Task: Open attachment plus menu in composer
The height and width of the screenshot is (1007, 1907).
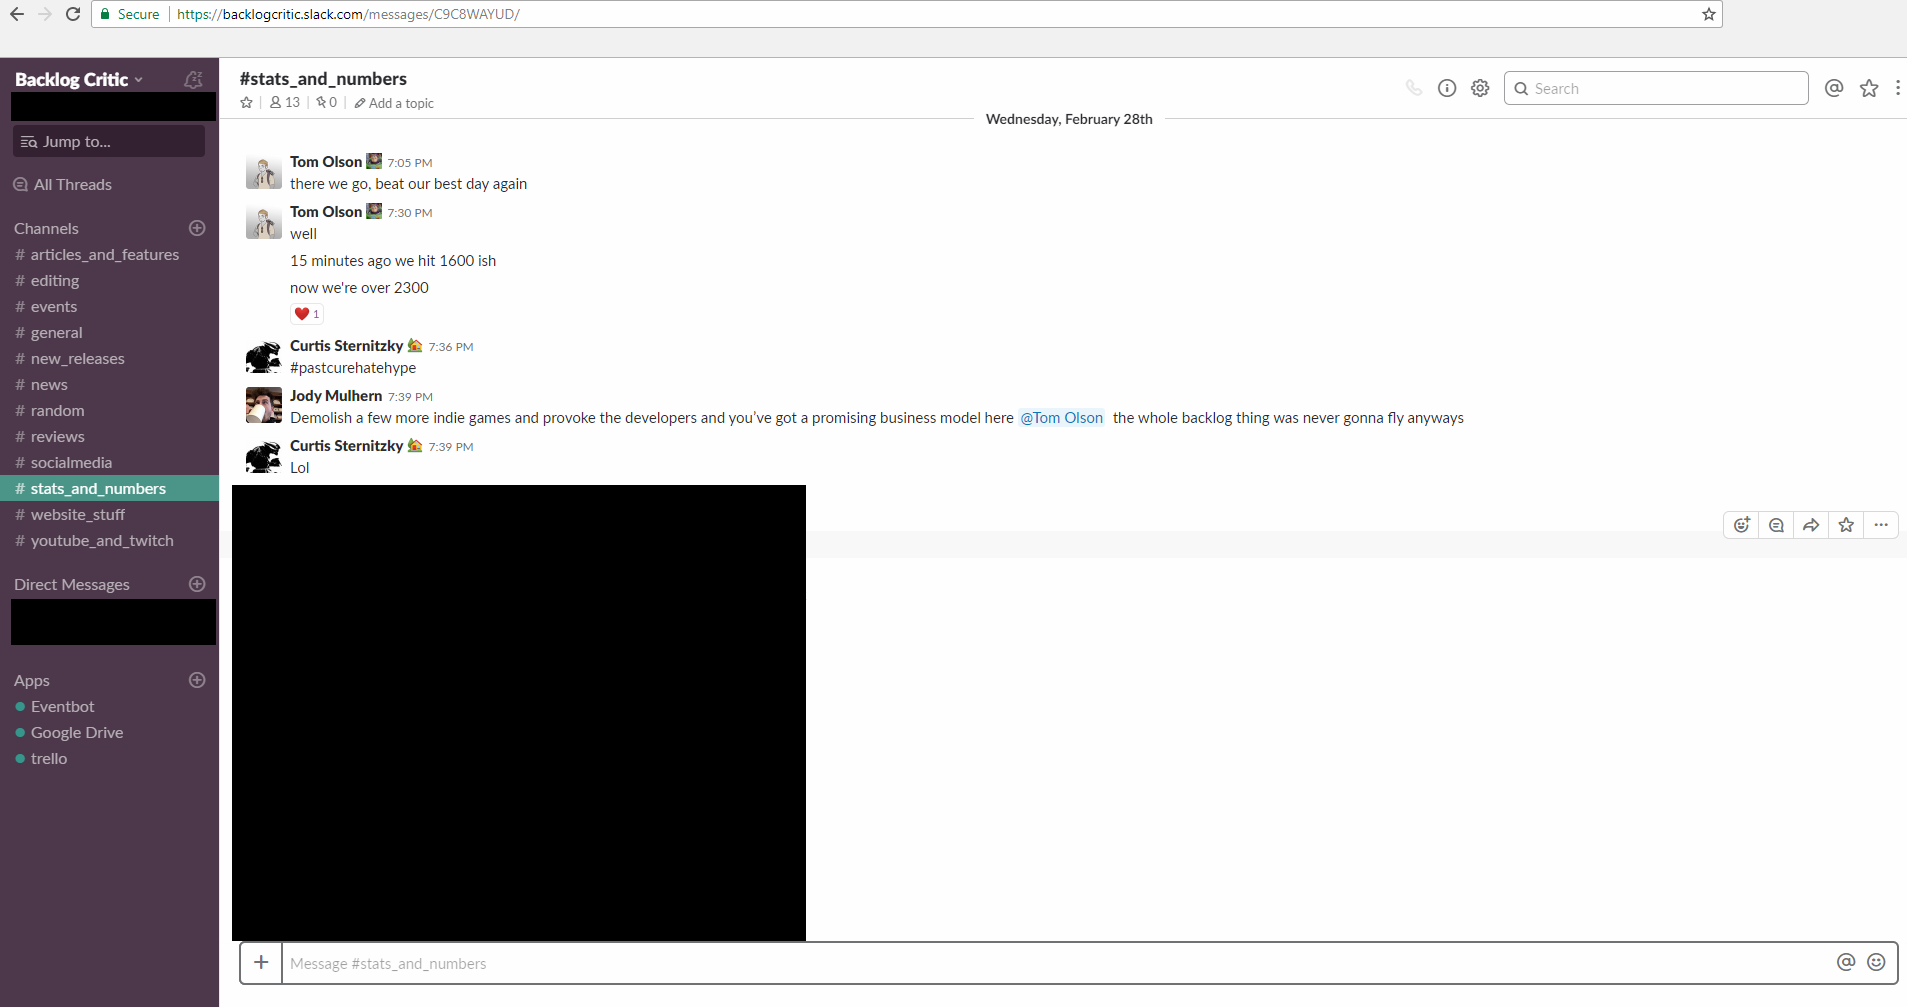Action: 261,963
